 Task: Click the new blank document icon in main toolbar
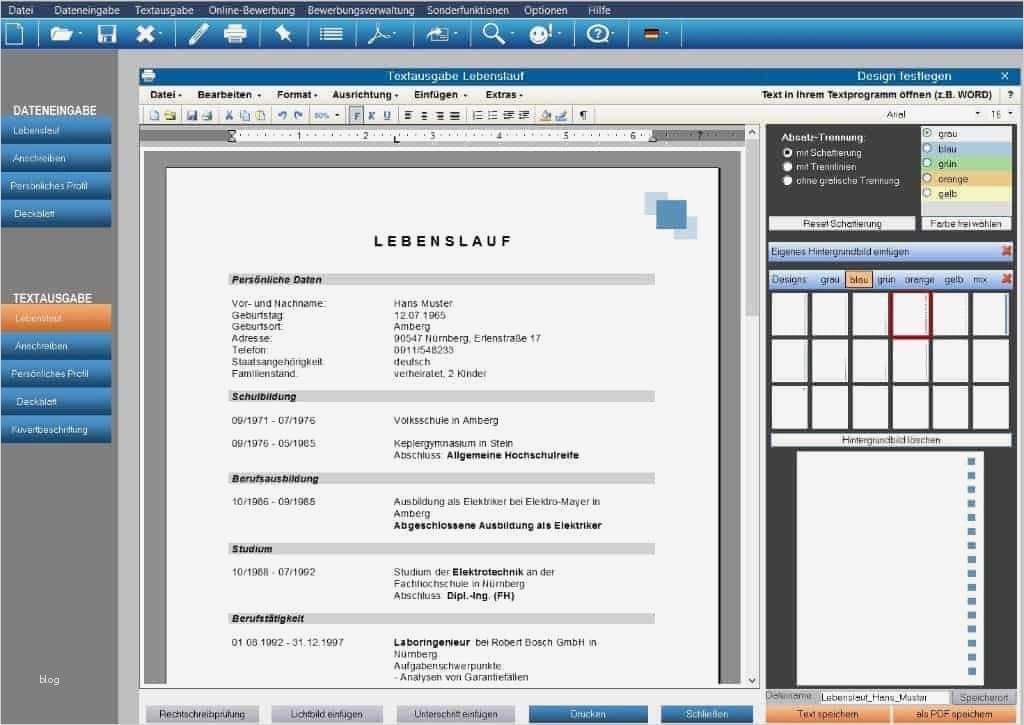(x=14, y=33)
